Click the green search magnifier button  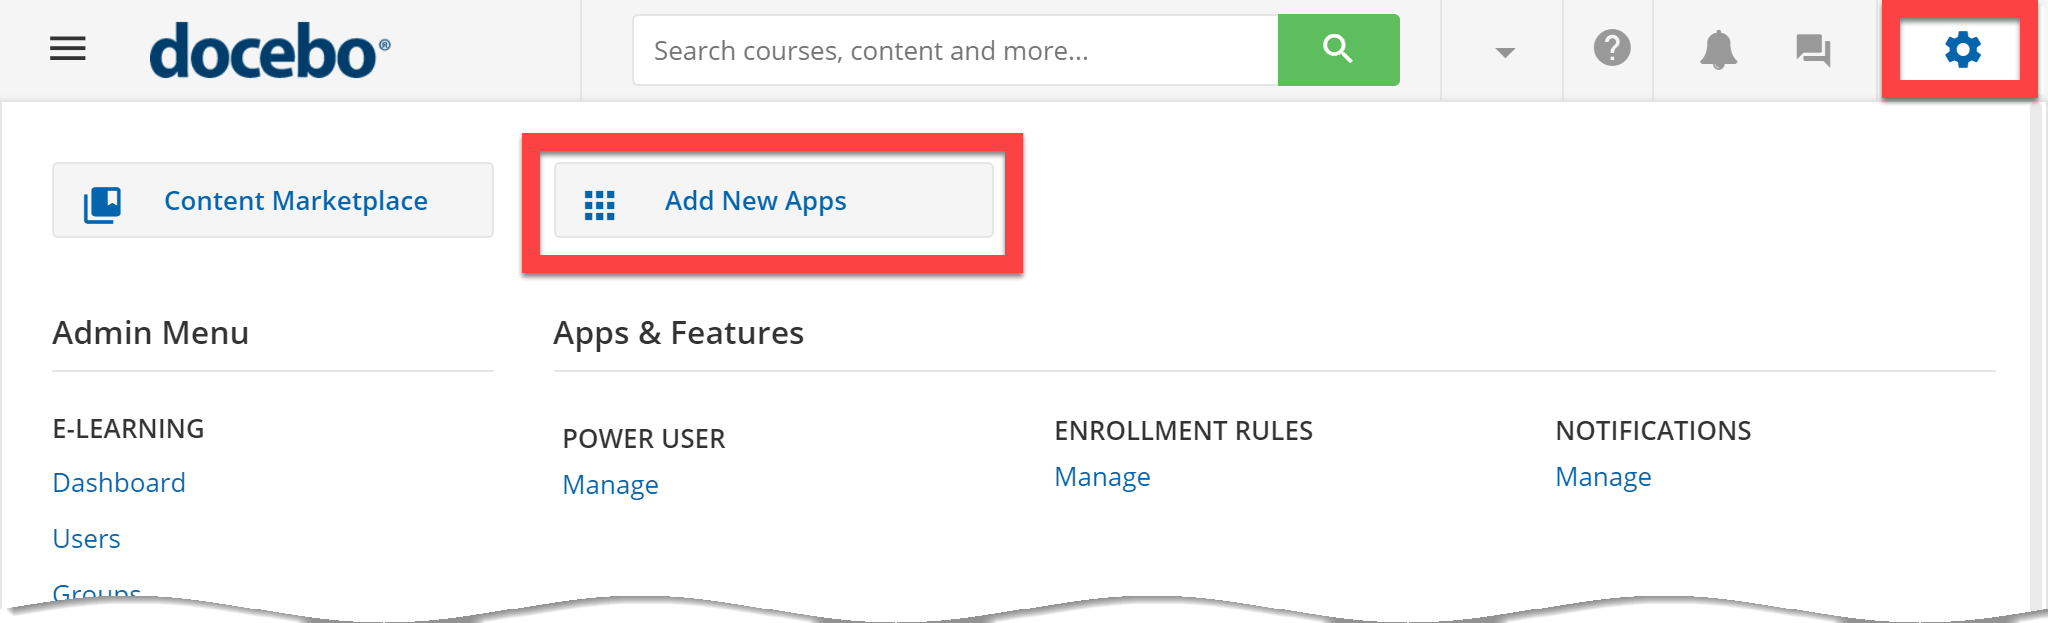coord(1338,50)
